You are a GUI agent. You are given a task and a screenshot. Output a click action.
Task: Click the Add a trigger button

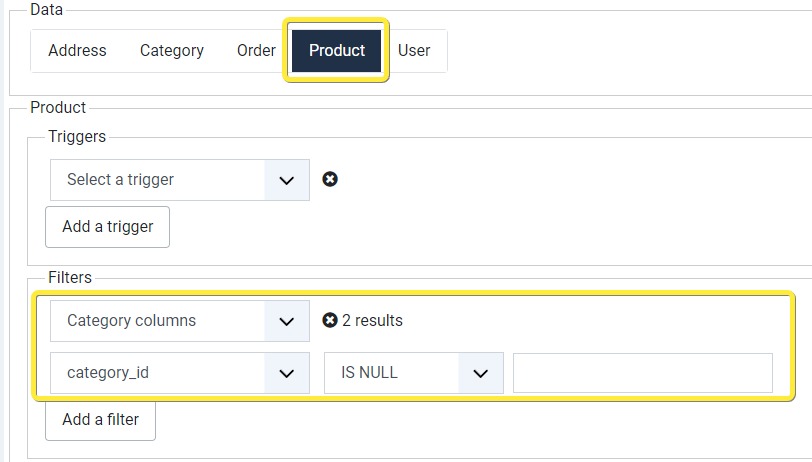(x=107, y=227)
